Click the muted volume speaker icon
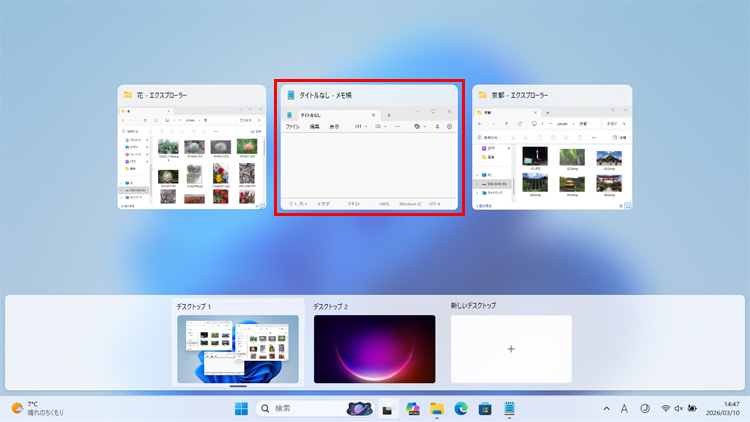Screen dimensions: 750x422 click(679, 408)
